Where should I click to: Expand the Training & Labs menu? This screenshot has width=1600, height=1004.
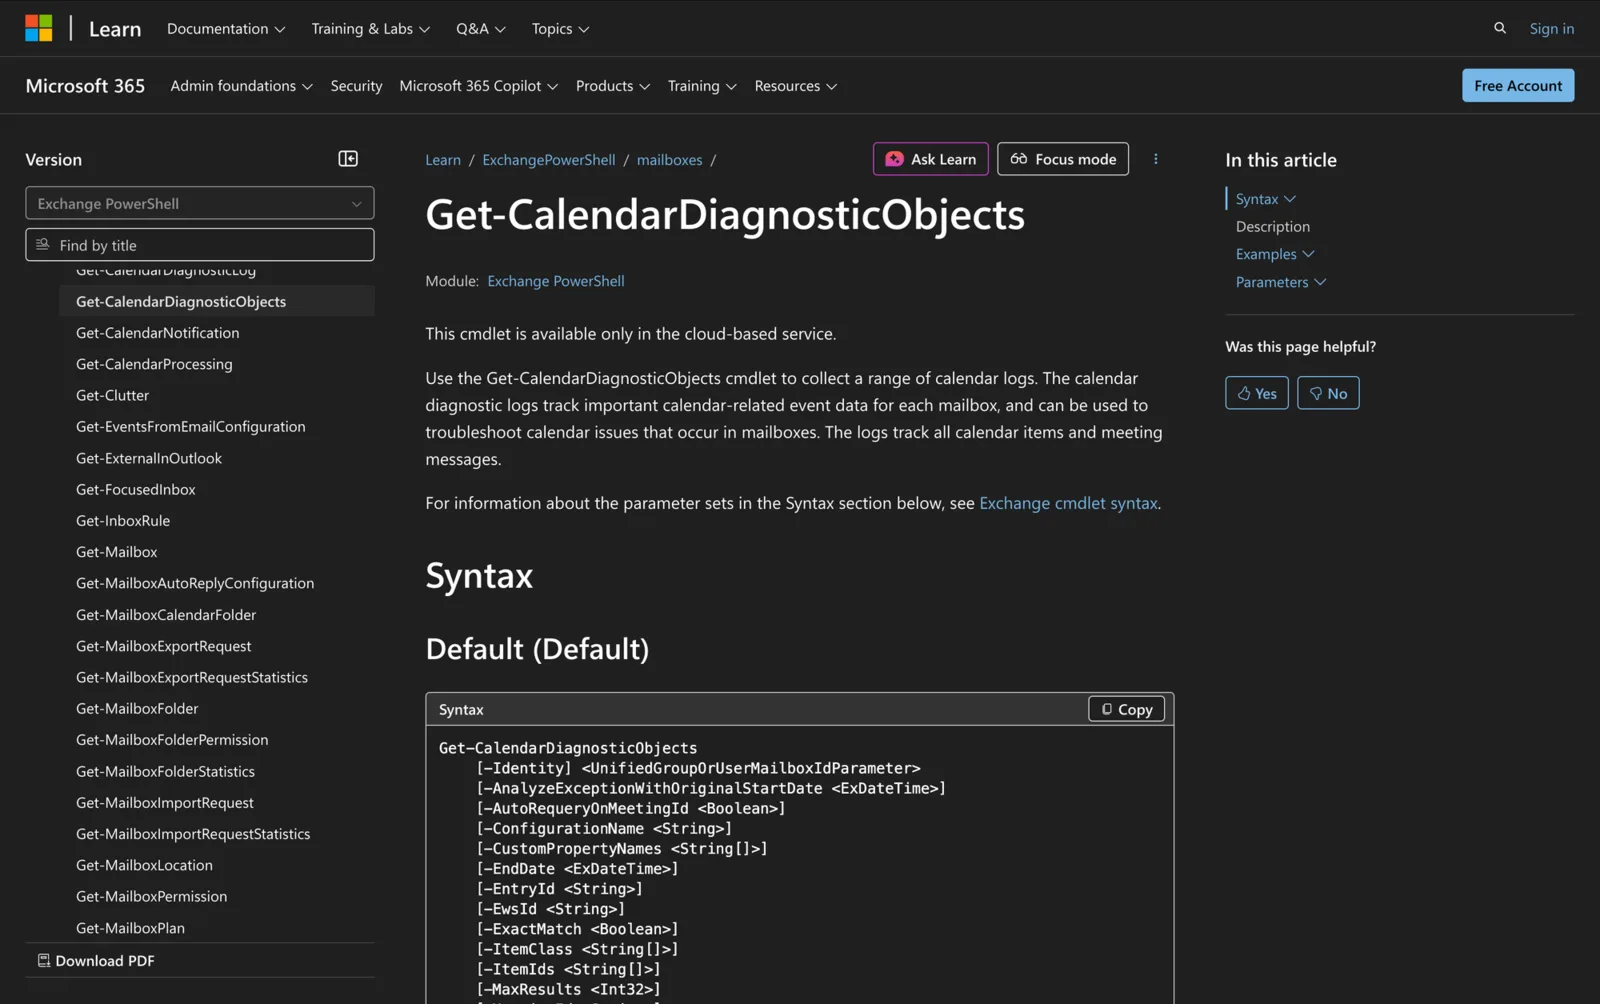[x=370, y=28]
